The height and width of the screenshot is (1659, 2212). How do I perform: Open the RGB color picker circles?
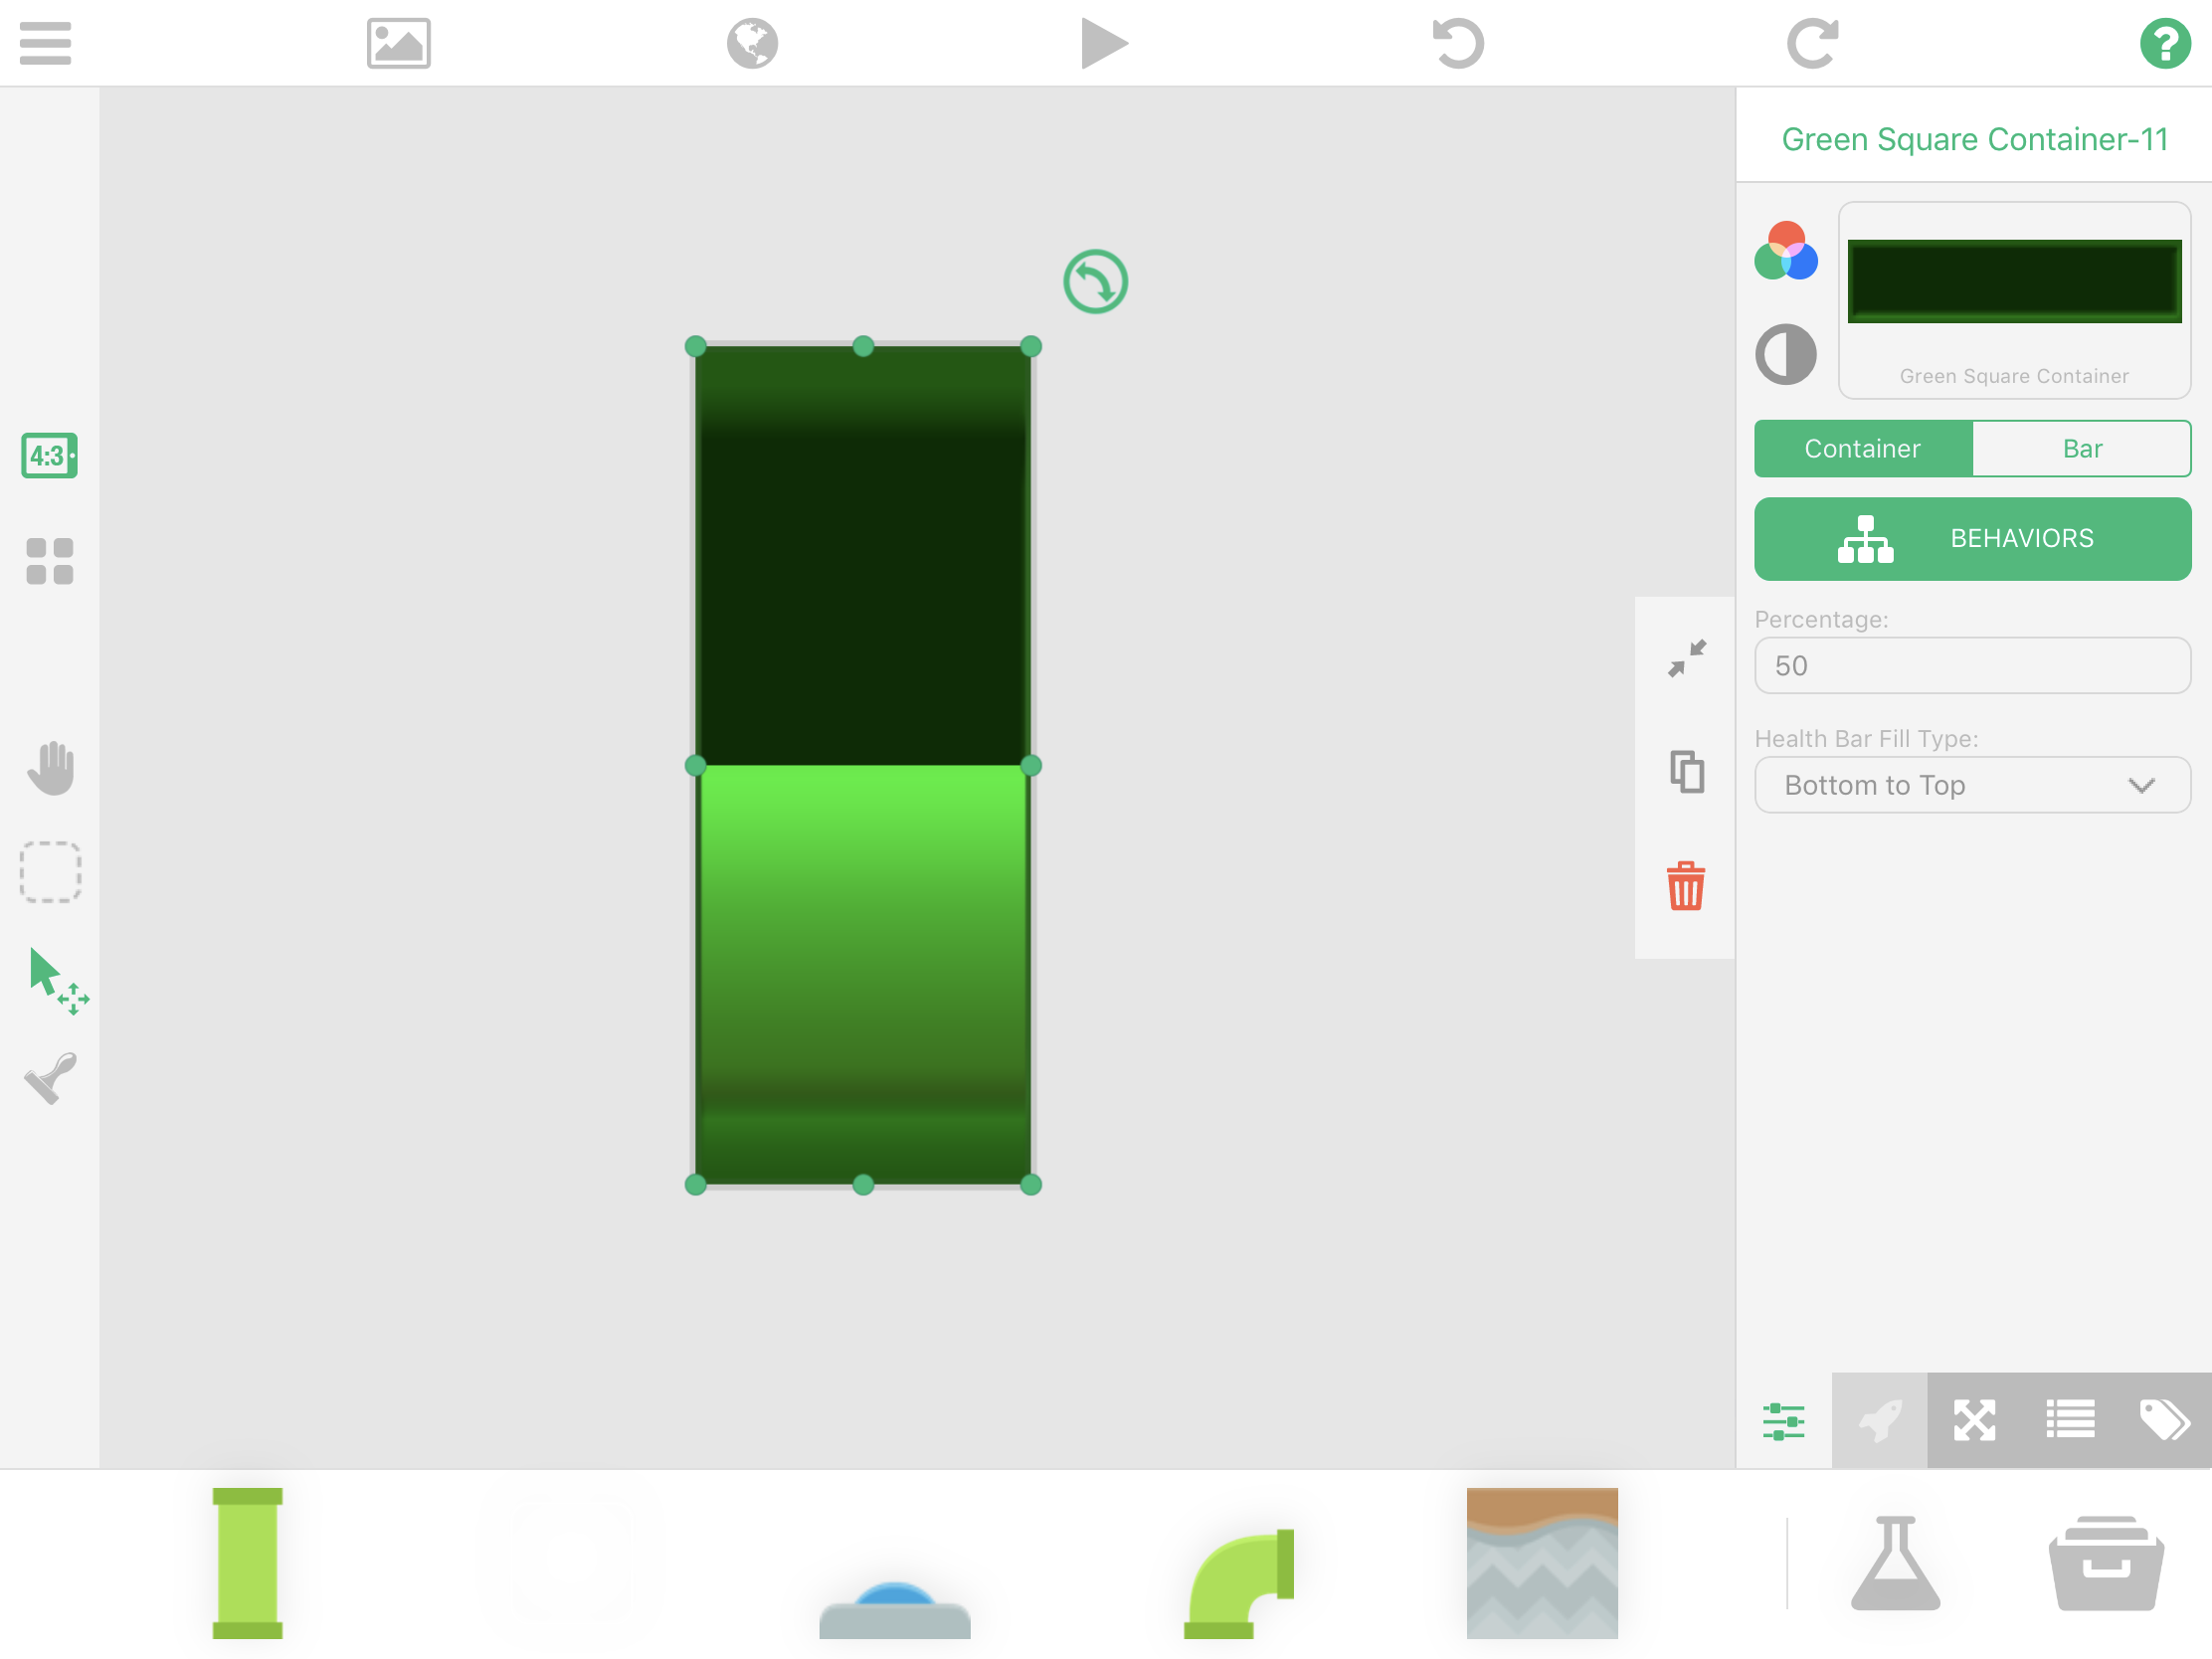click(1786, 251)
